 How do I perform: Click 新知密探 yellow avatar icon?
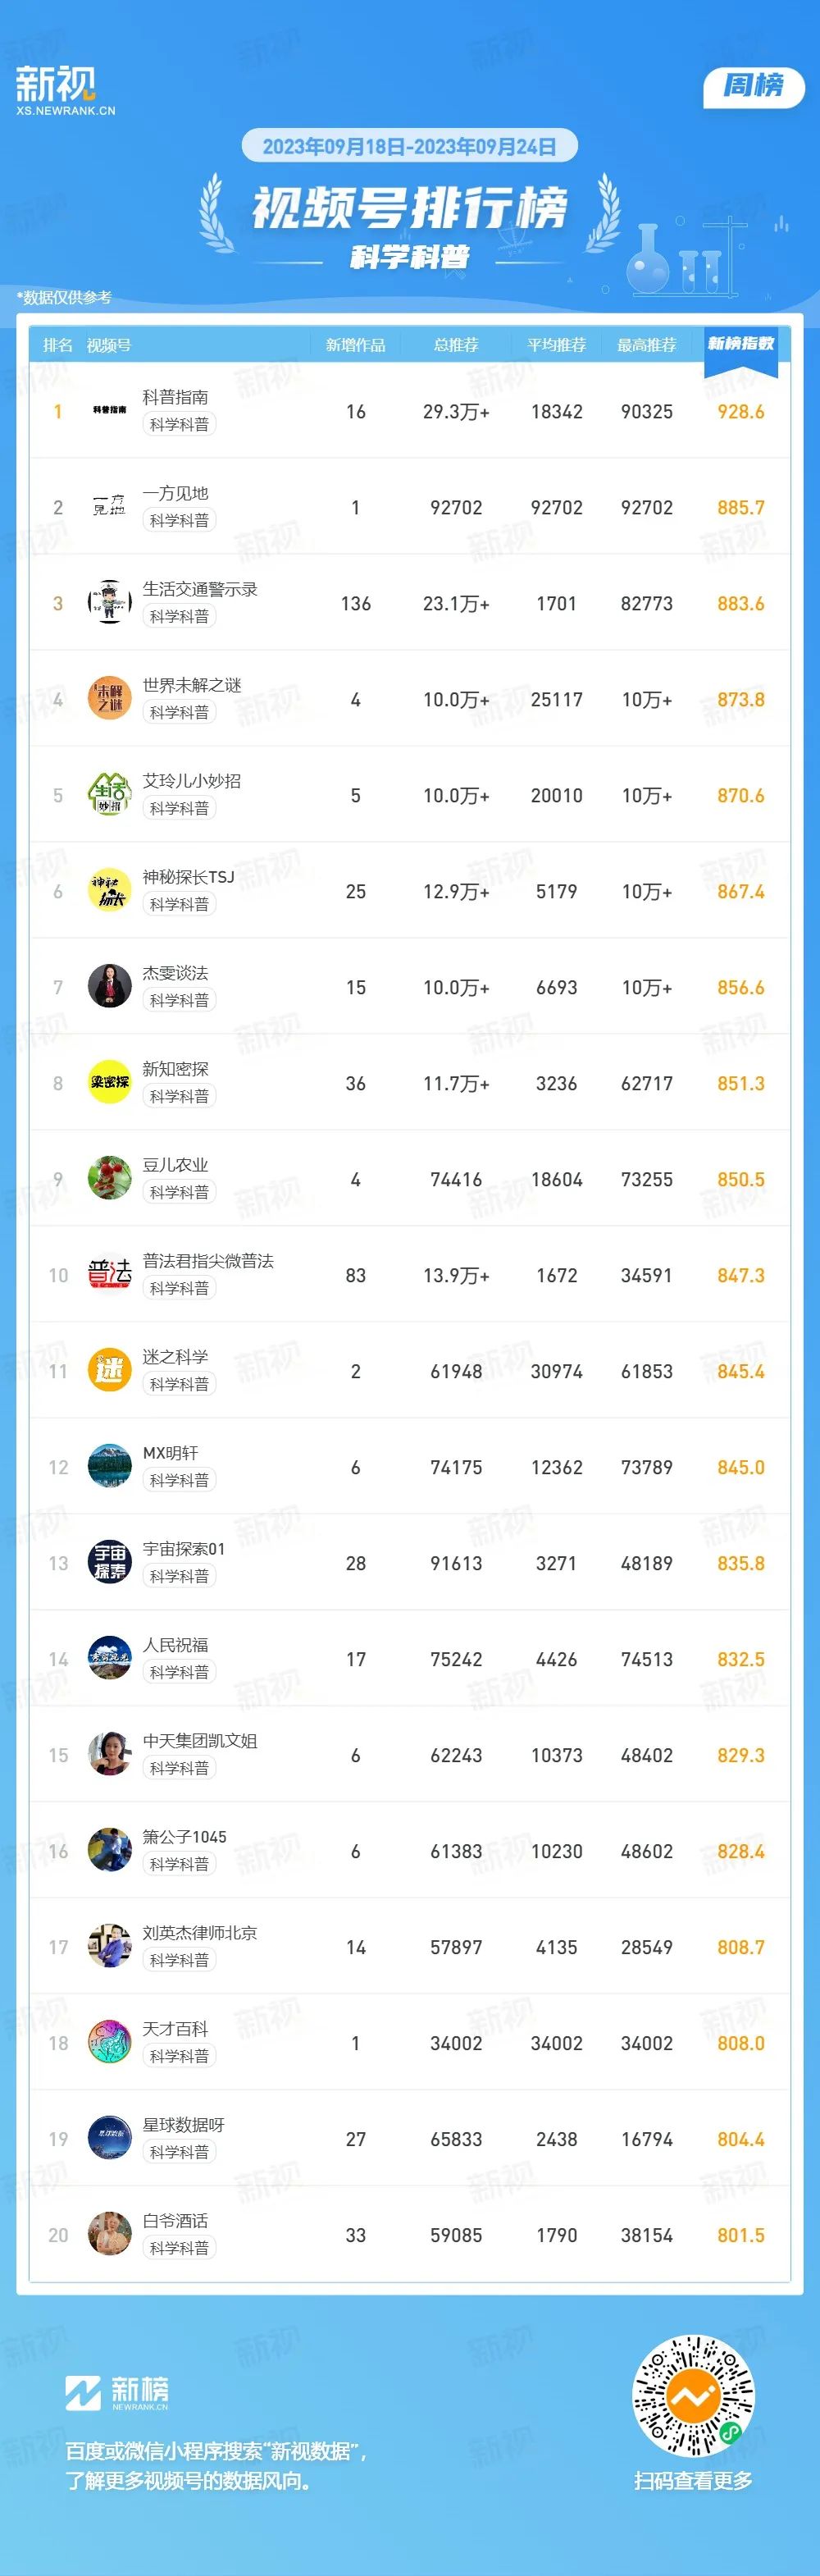pyautogui.click(x=110, y=1083)
